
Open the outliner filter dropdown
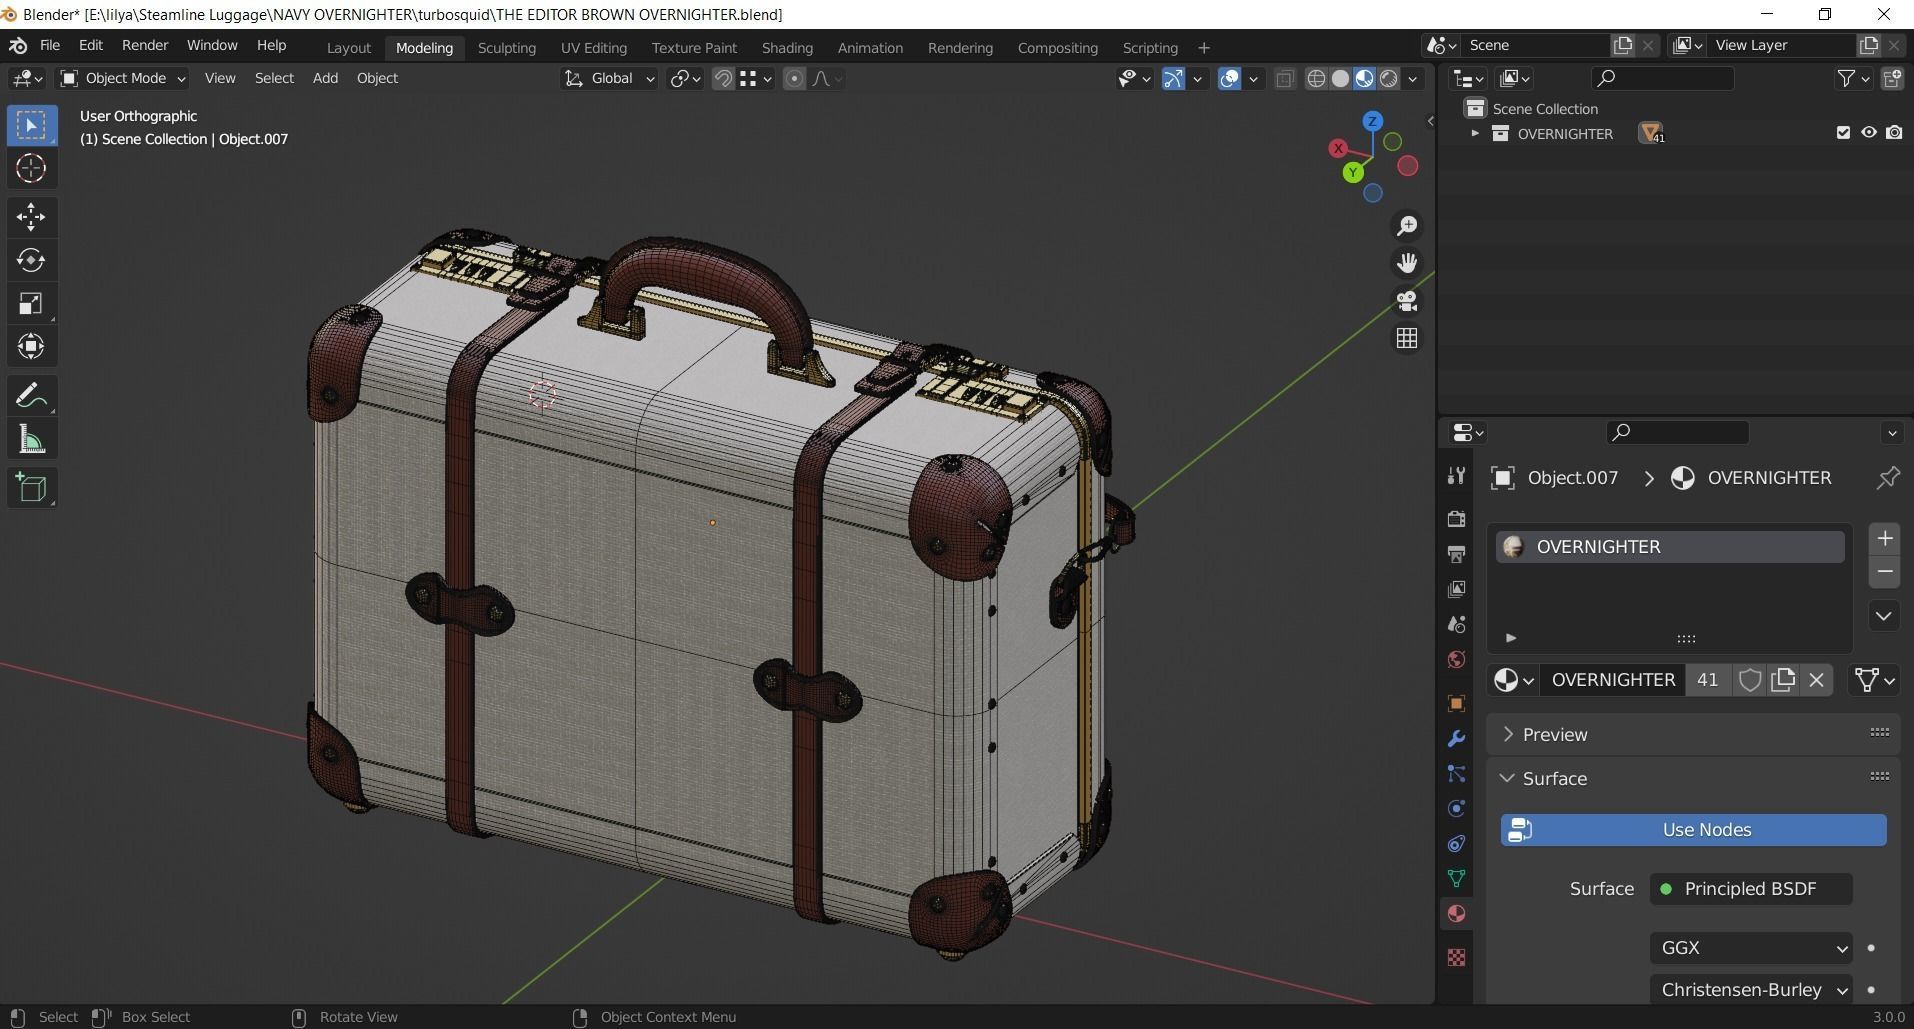(1853, 78)
